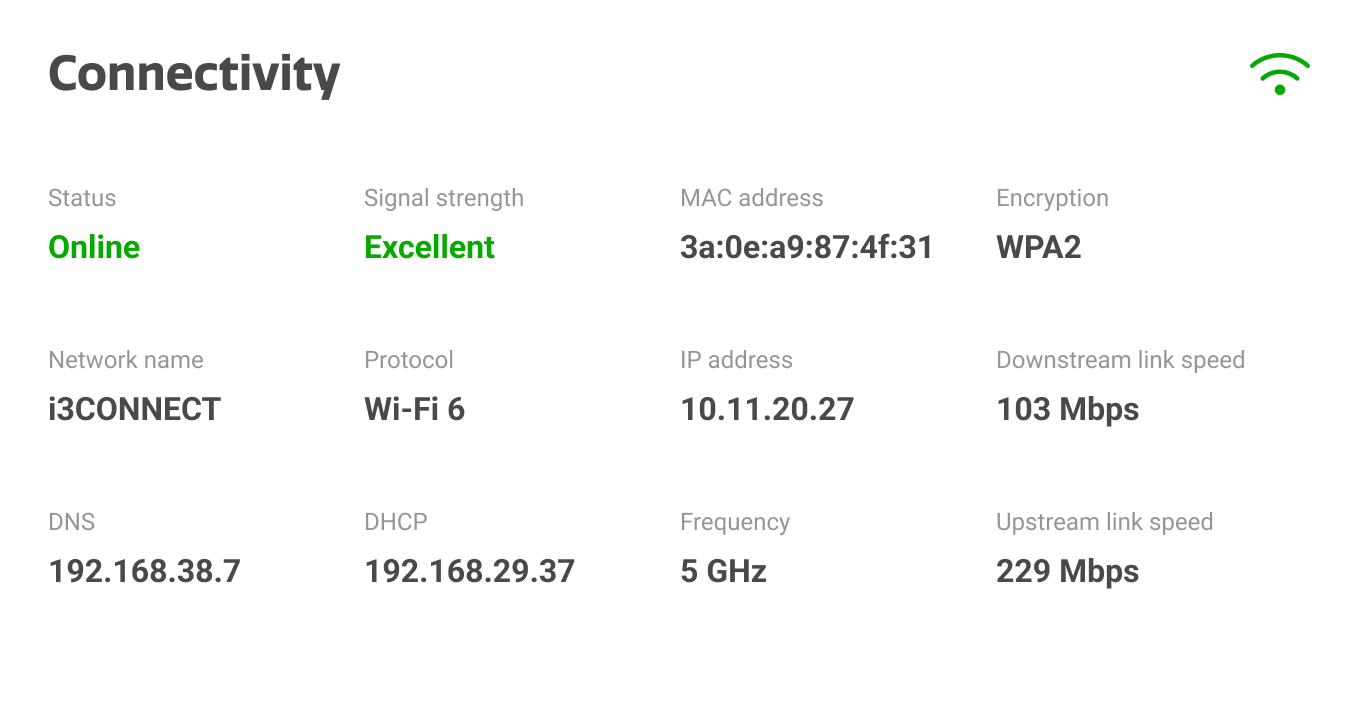Click the Downstream link speed label
The height and width of the screenshot is (712, 1360).
[1120, 360]
